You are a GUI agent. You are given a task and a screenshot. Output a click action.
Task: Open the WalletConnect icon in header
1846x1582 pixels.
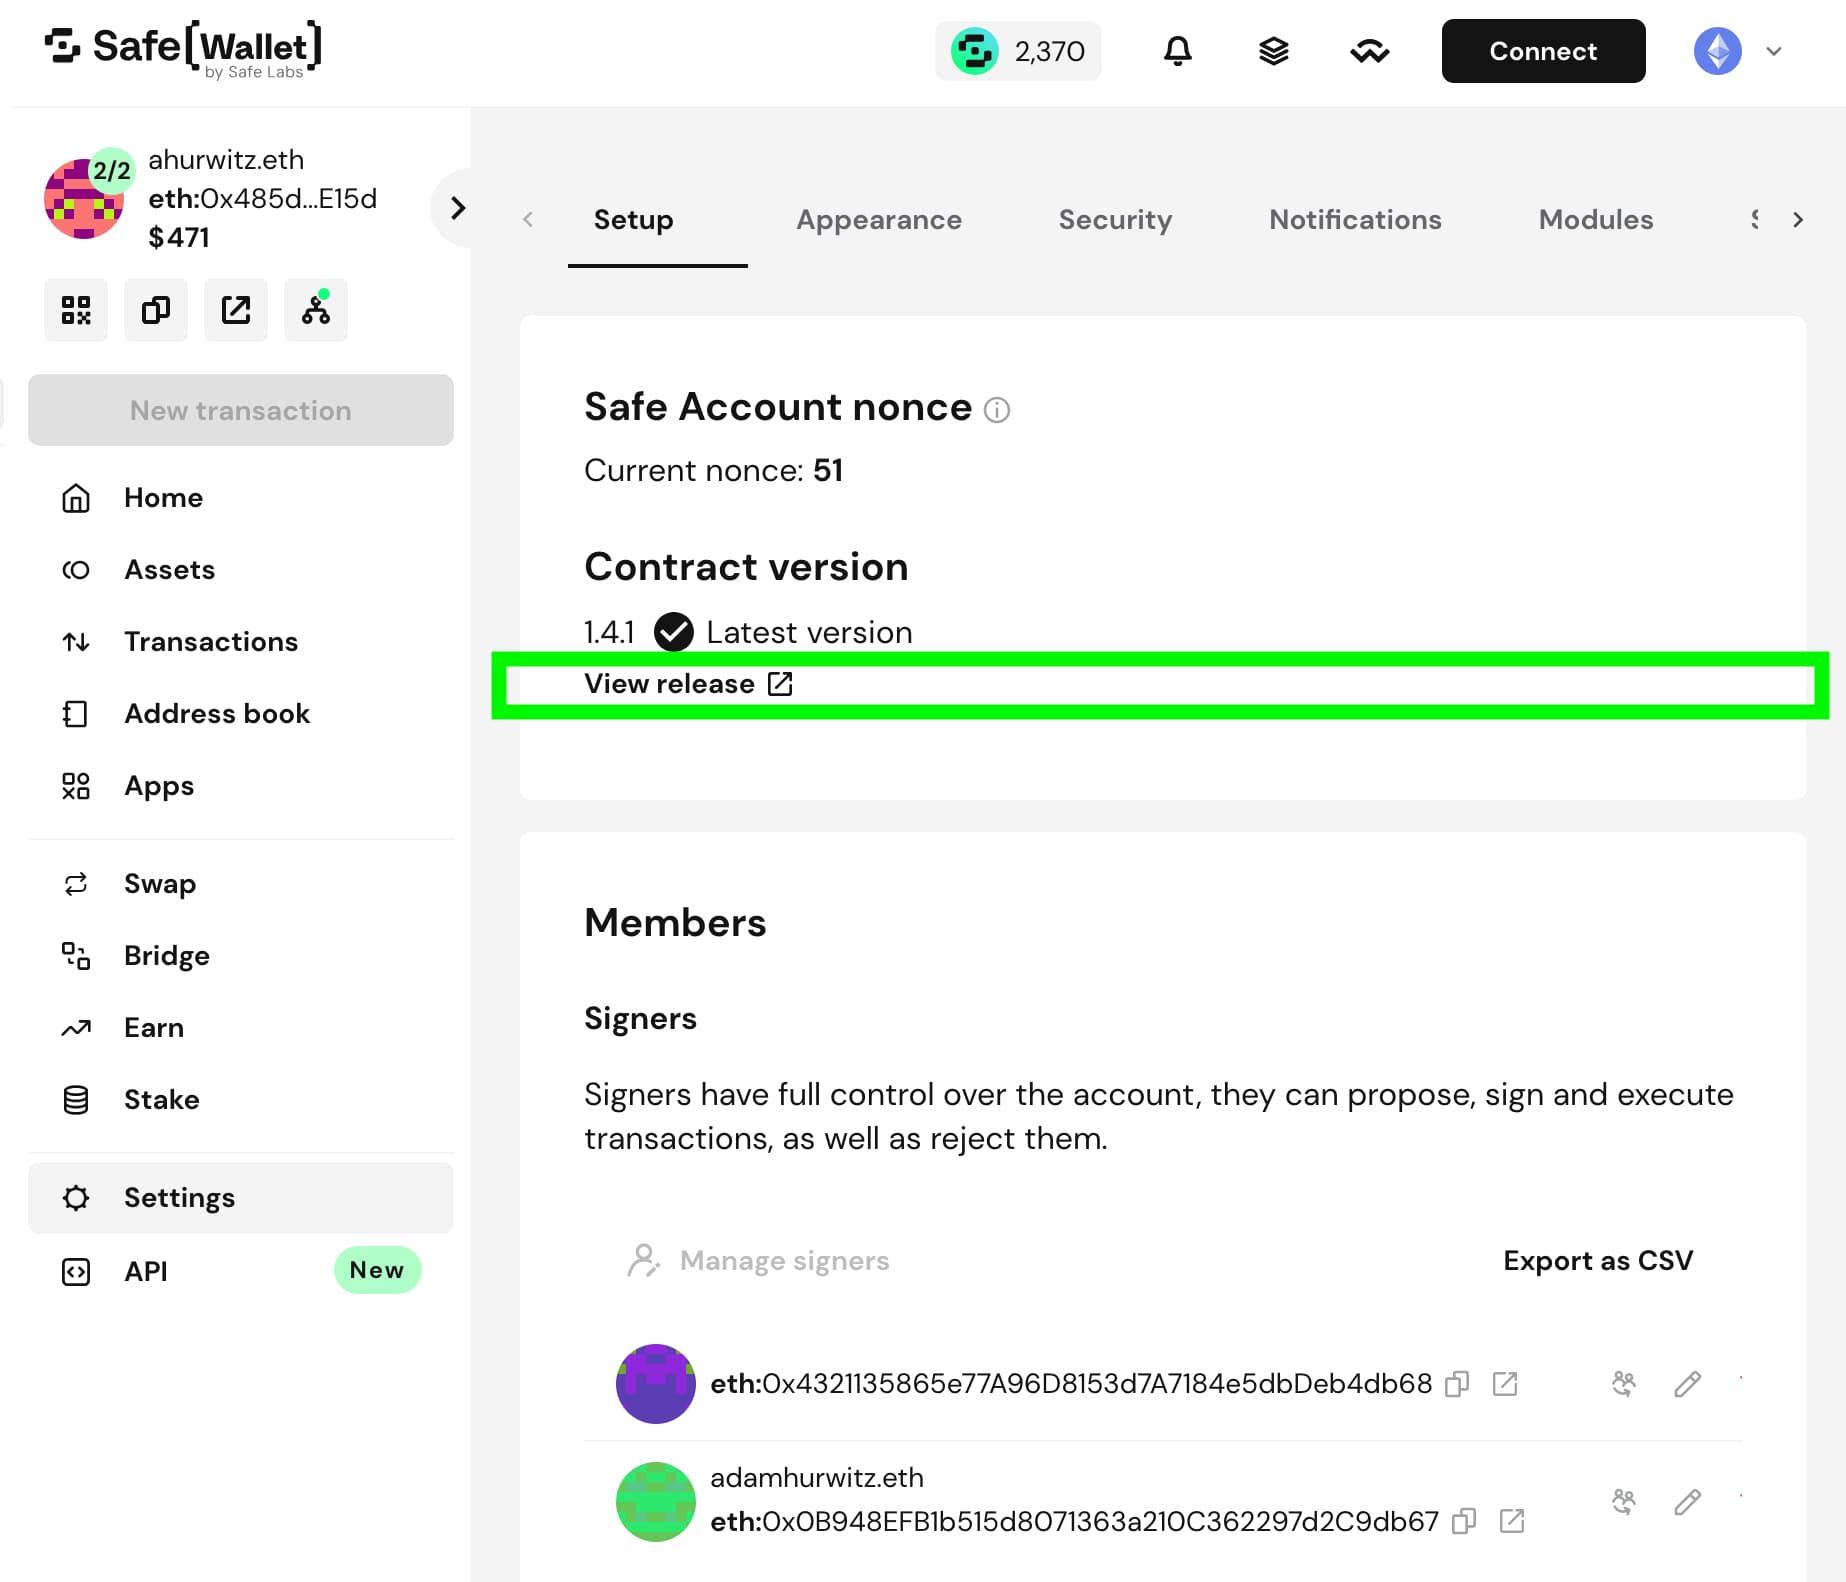coord(1369,51)
